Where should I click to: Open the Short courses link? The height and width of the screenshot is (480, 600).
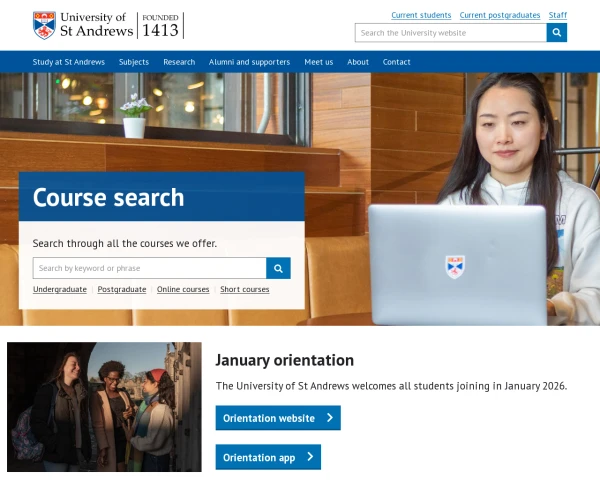click(245, 289)
